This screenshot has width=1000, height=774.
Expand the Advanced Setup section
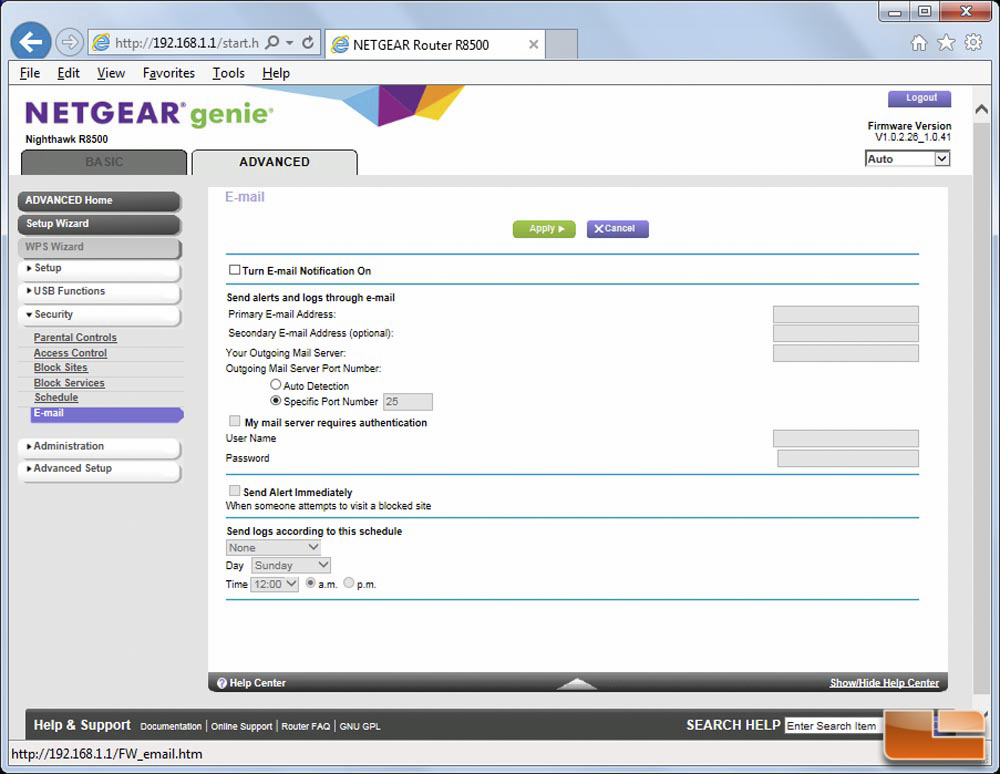coord(99,469)
